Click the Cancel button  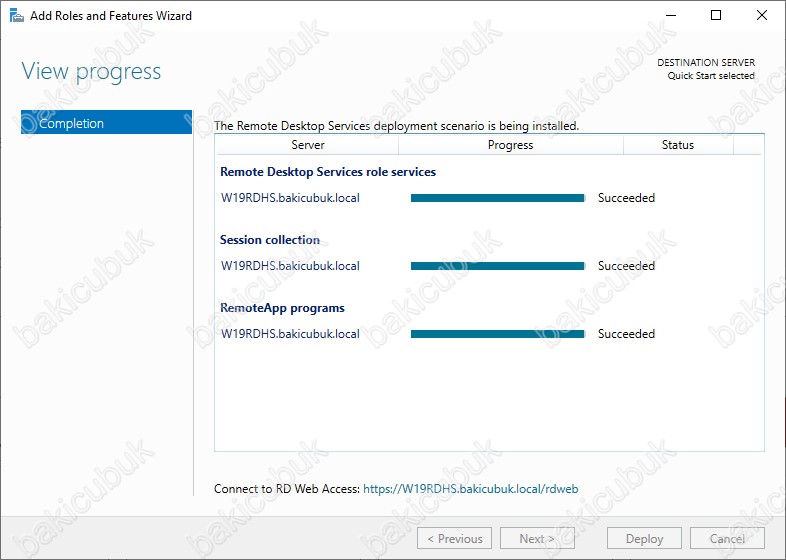pos(727,538)
